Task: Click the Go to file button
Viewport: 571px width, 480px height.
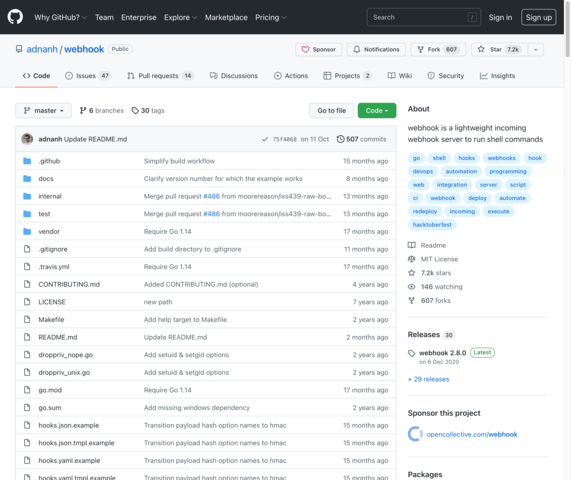Action: 331,110
